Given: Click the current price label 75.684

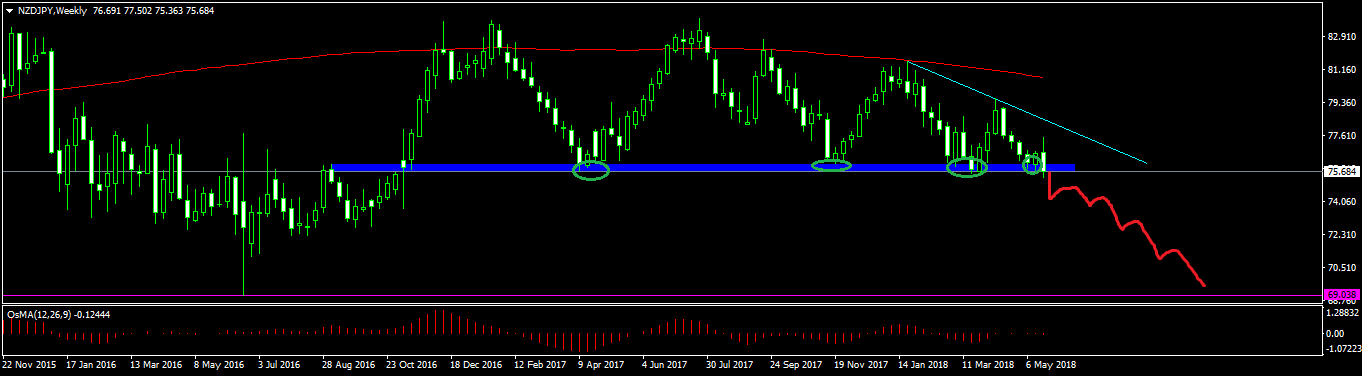Looking at the screenshot, I should (x=1341, y=172).
